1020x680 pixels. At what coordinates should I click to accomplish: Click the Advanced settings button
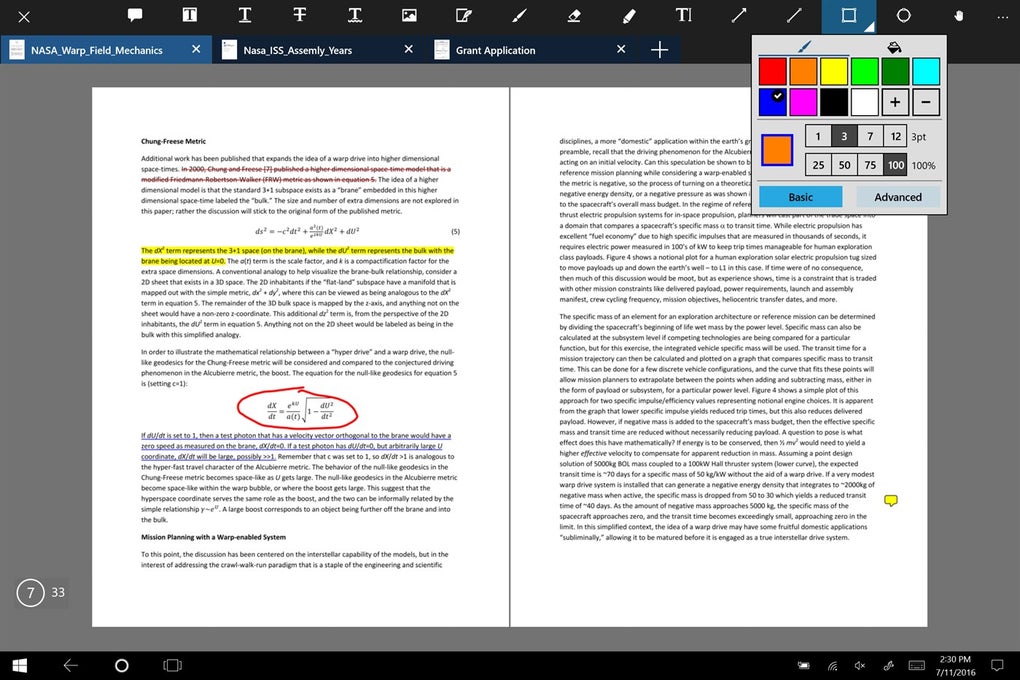896,196
